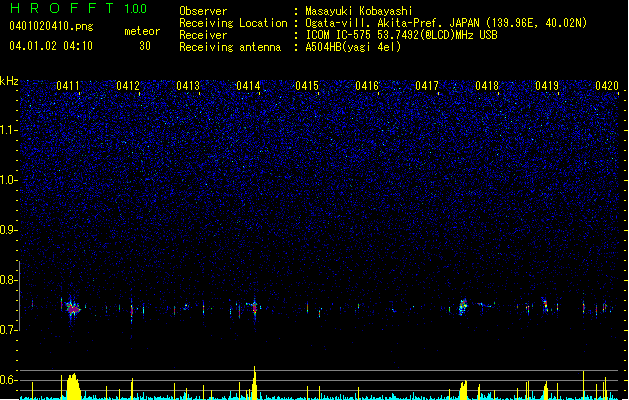Click the kHz axis unit label
The width and height of the screenshot is (629, 400).
pyautogui.click(x=9, y=81)
